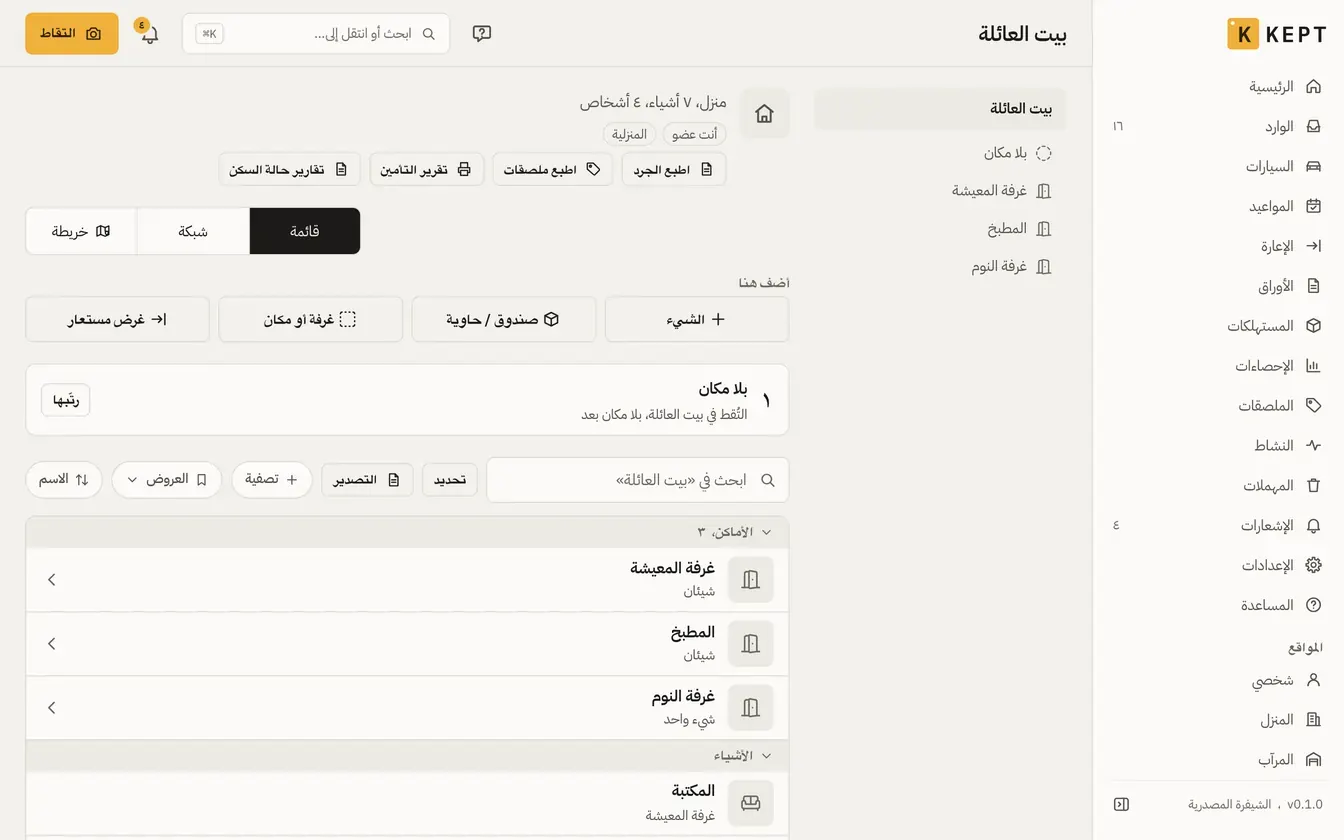Focus the global search field
1344x840 pixels.
(x=316, y=33)
